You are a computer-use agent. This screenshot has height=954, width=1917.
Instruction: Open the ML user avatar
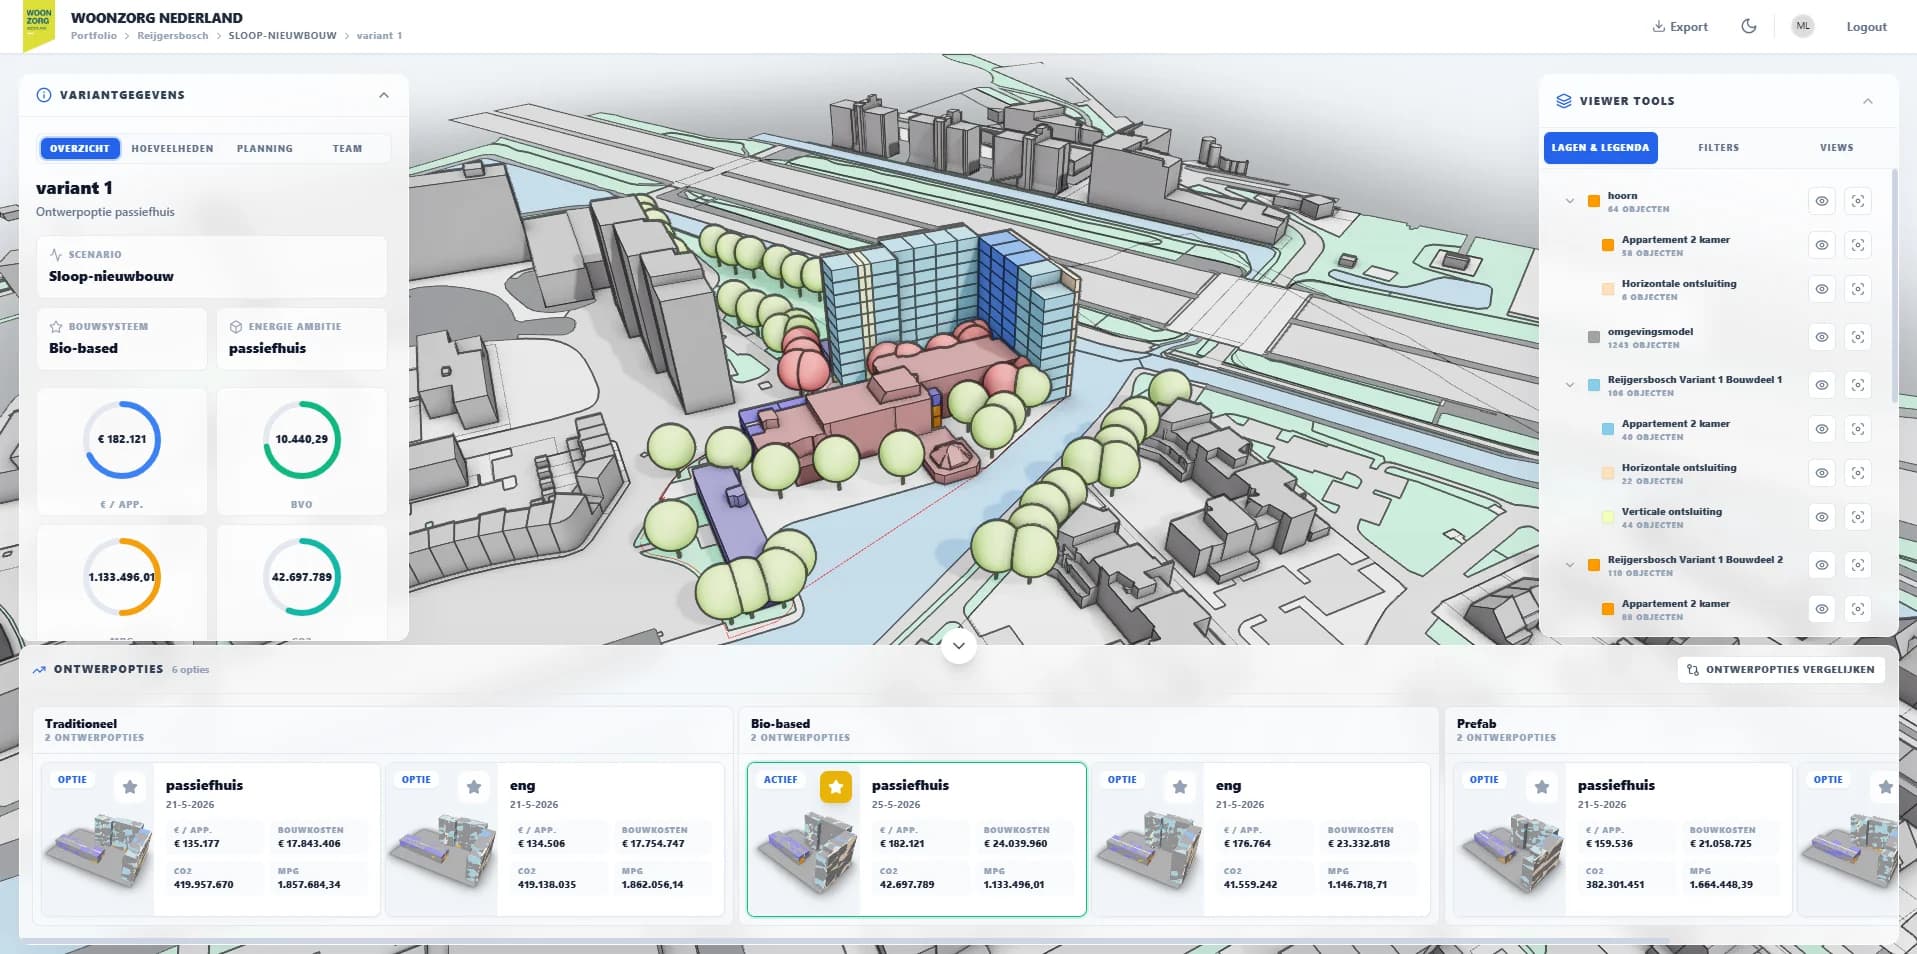click(1803, 26)
